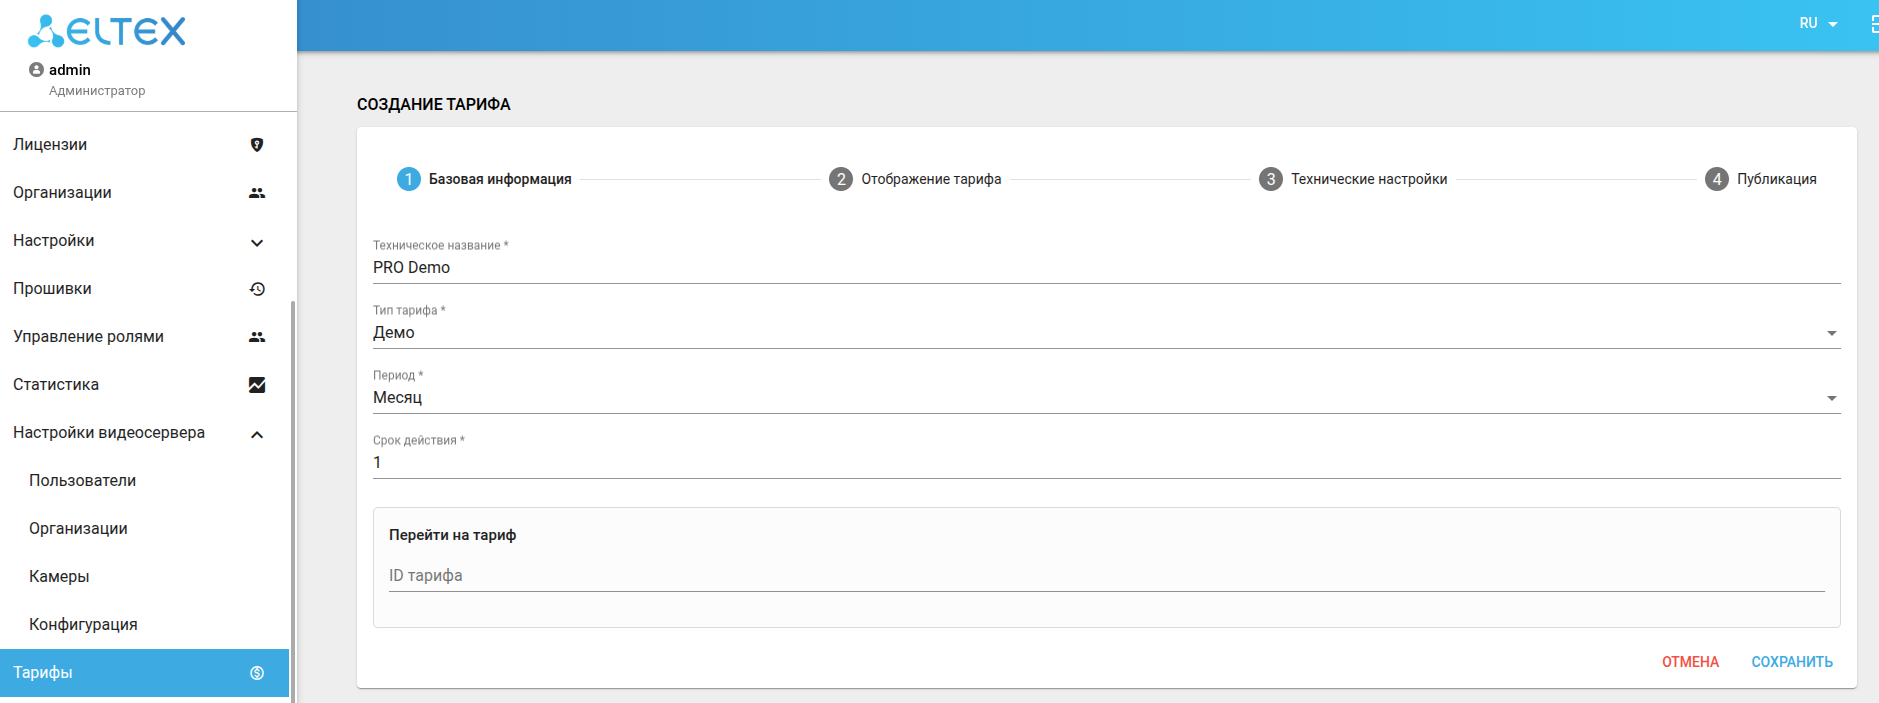1879x703 pixels.
Task: Focus the ID тарифа input field
Action: pyautogui.click(x=1107, y=576)
